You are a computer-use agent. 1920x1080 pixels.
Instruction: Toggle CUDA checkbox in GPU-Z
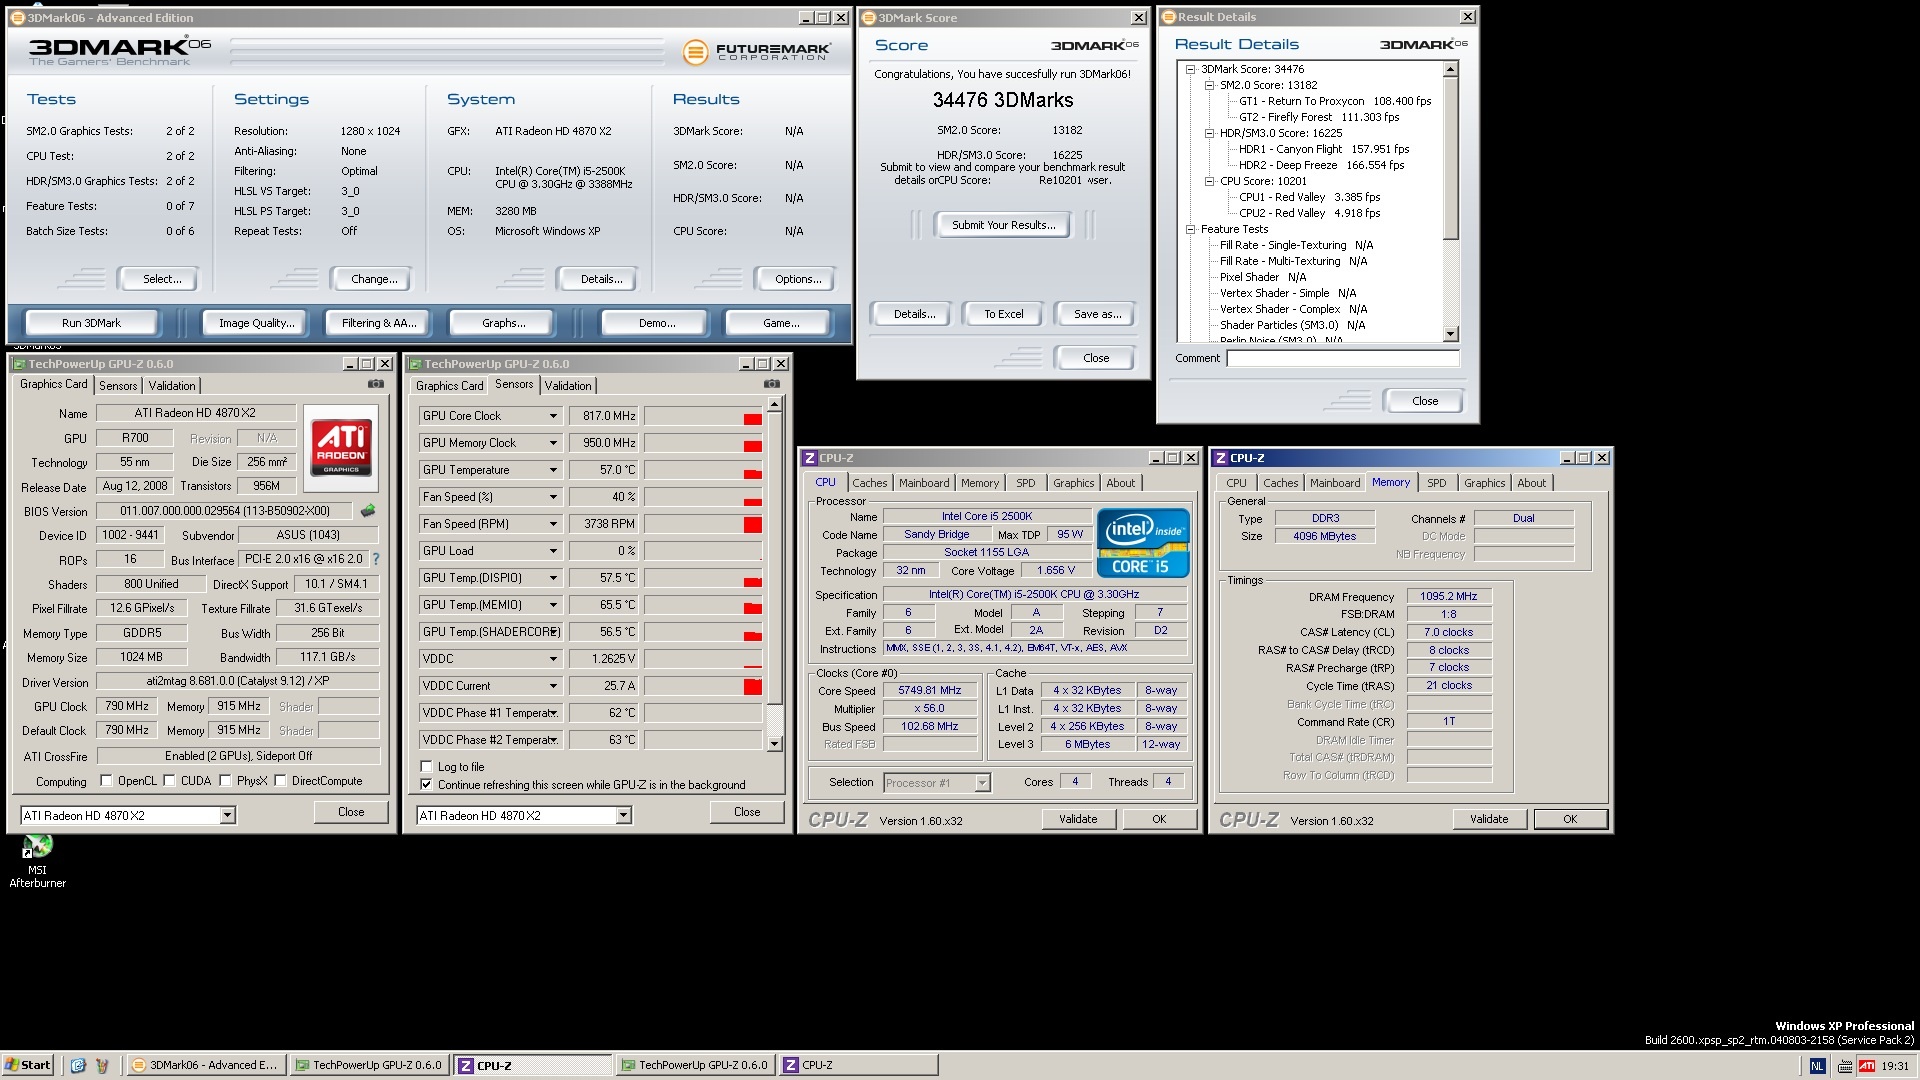tap(170, 781)
